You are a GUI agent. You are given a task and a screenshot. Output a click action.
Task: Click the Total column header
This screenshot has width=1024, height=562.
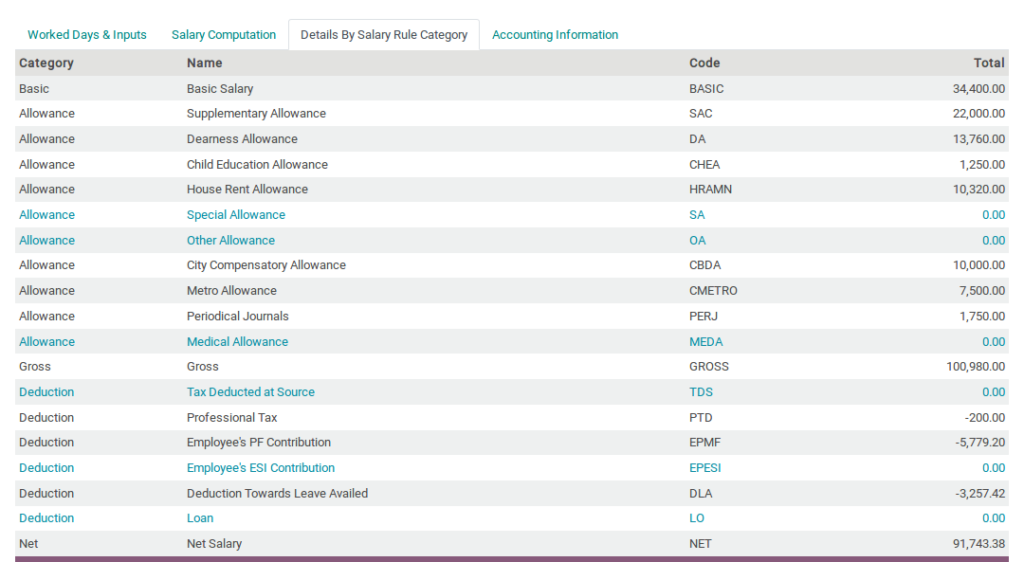pyautogui.click(x=989, y=63)
